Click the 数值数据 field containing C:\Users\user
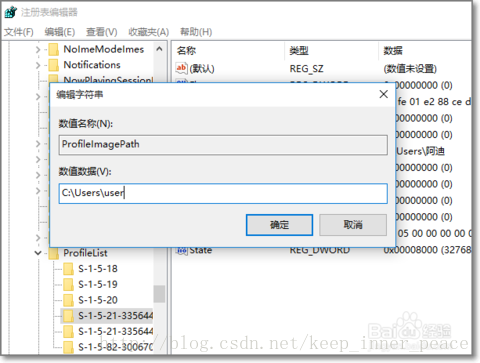The height and width of the screenshot is (363, 480). click(223, 193)
